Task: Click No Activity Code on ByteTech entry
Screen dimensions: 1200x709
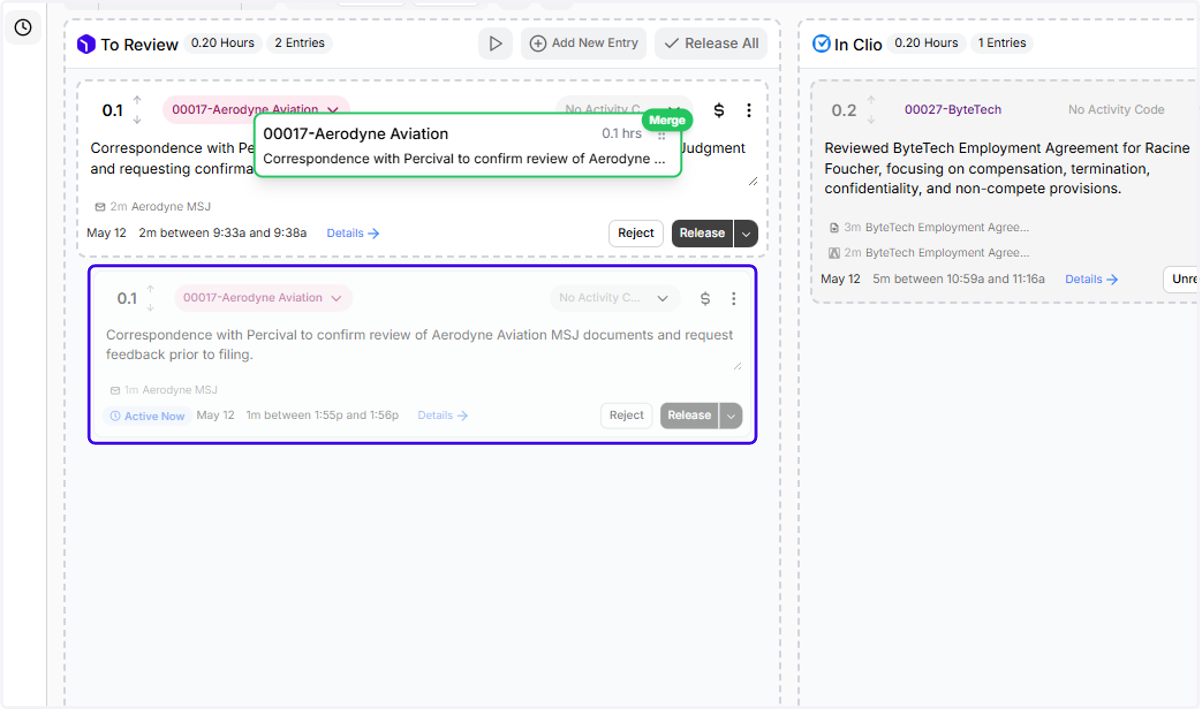Action: point(1116,110)
